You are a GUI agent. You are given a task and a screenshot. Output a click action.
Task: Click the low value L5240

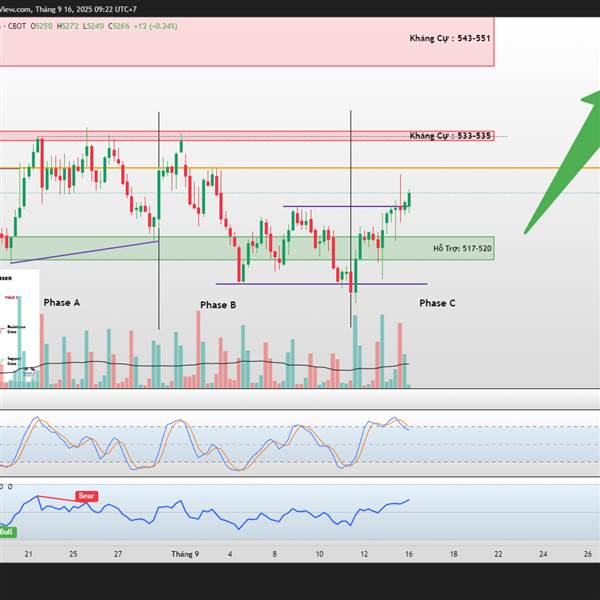pos(93,26)
